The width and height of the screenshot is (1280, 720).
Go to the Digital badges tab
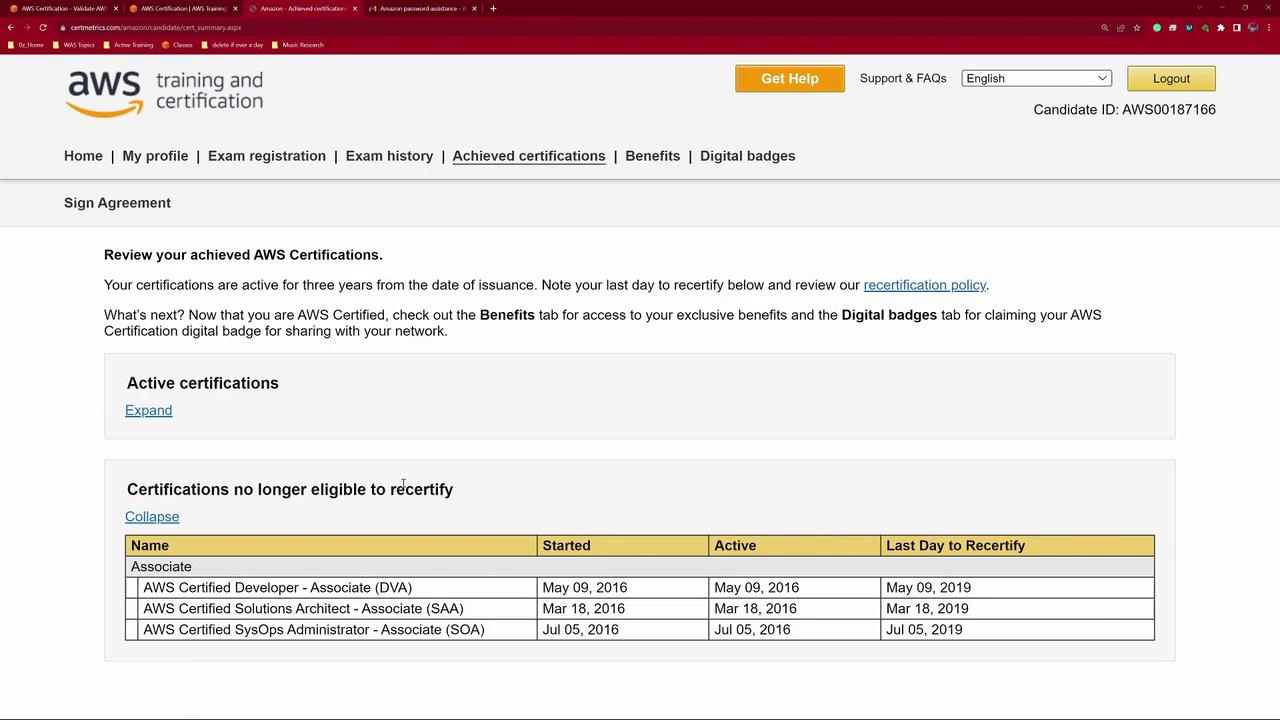[x=747, y=156]
